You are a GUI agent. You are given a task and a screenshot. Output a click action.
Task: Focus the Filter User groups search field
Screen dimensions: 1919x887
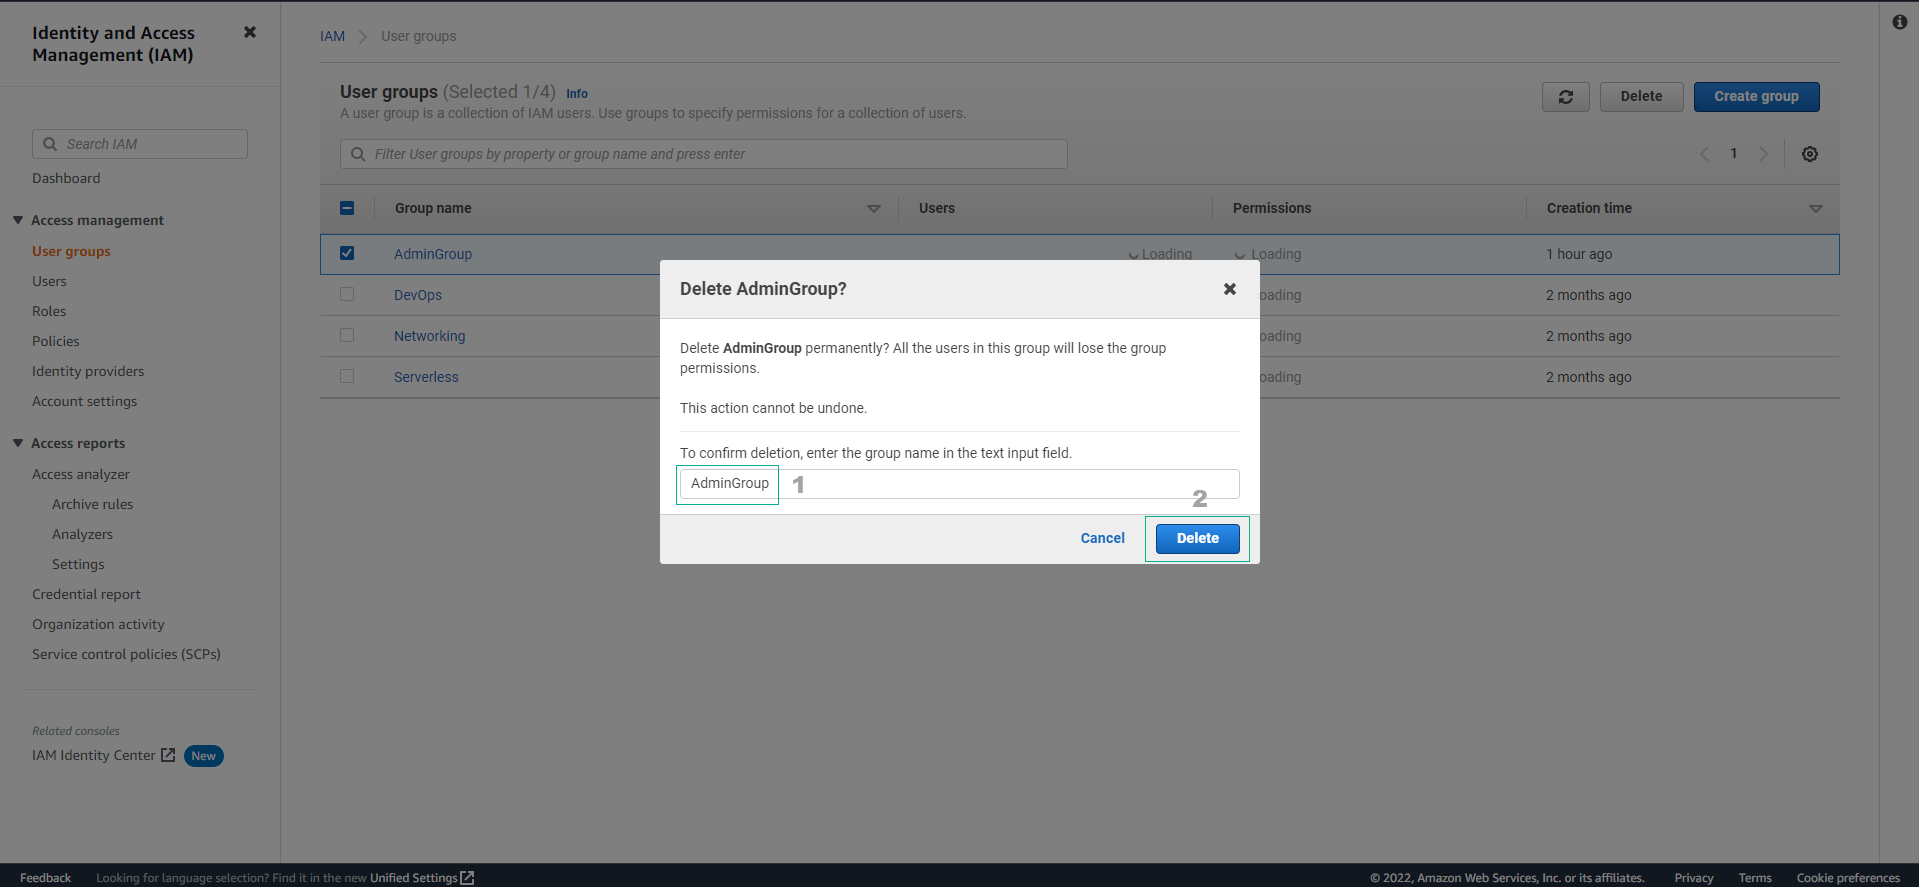pos(704,154)
